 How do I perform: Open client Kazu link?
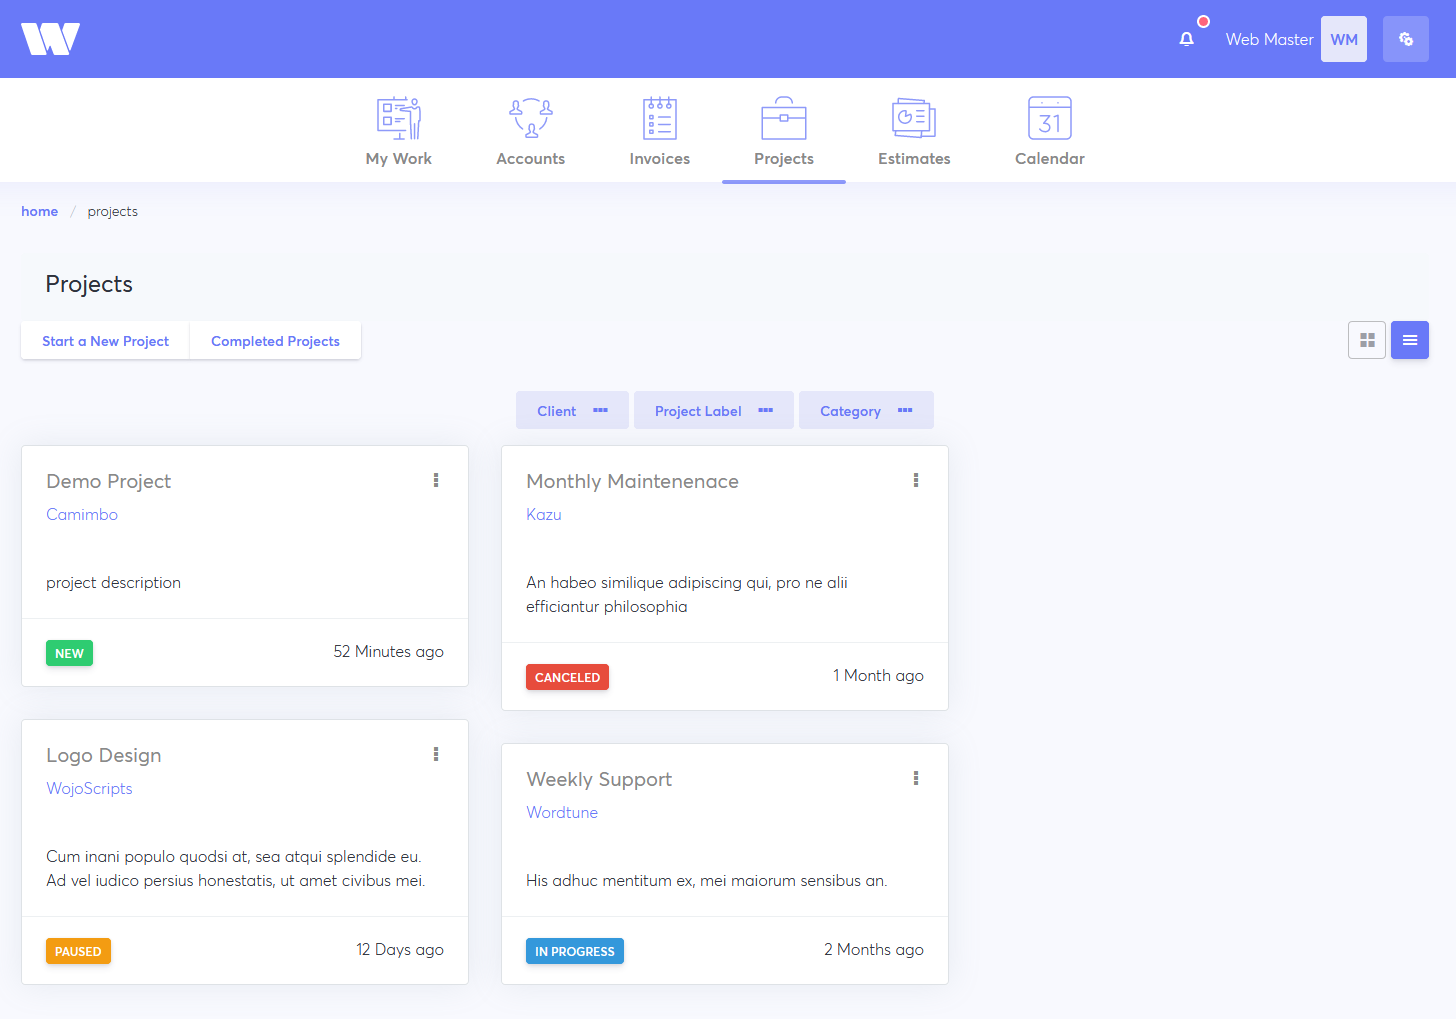544,514
